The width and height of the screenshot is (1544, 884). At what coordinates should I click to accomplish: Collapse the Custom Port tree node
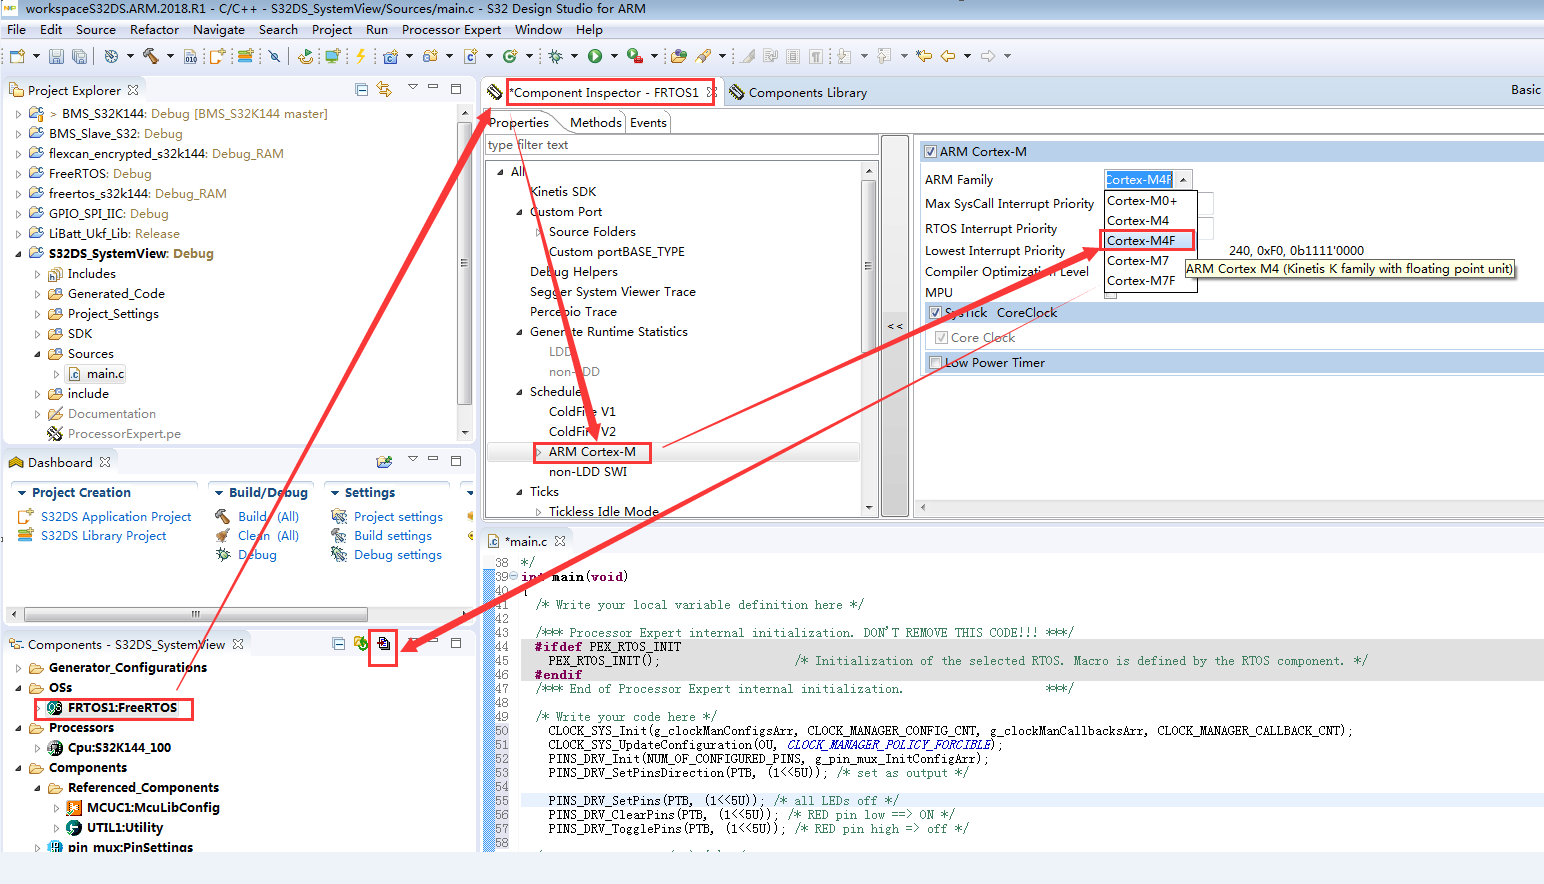(521, 211)
